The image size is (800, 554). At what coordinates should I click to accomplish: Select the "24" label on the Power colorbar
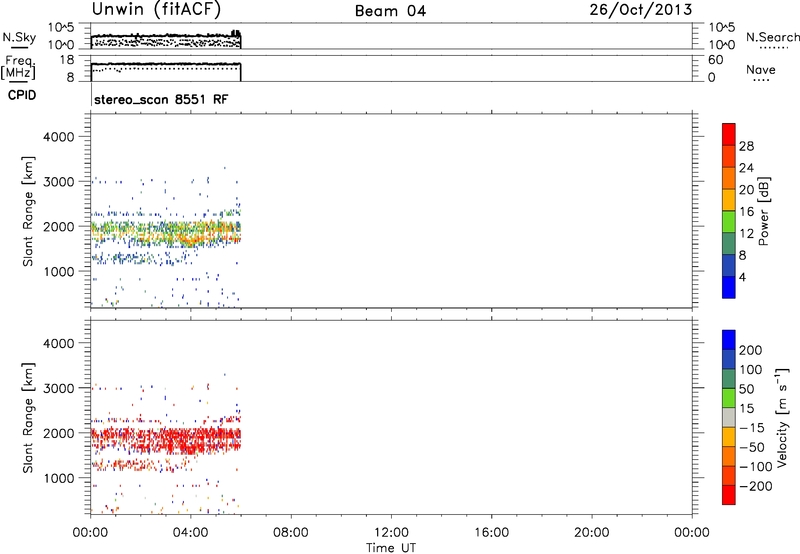tap(746, 168)
